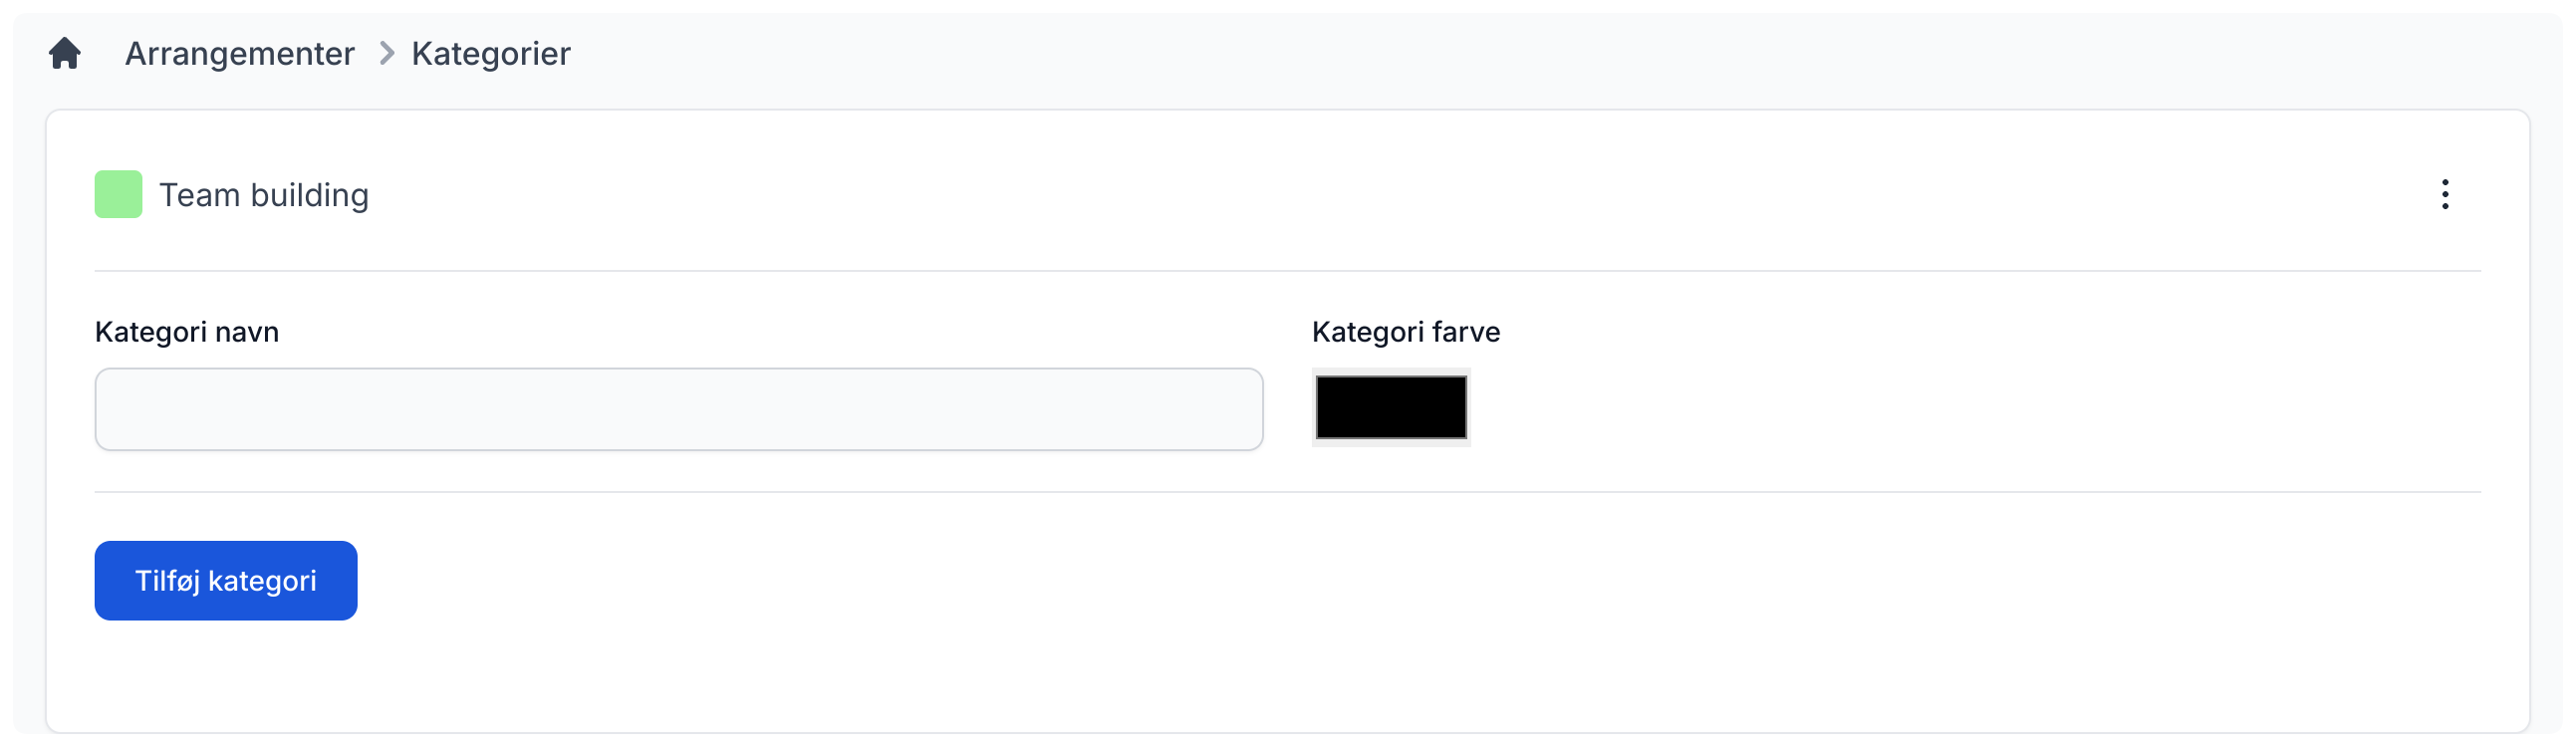Click the Kategori navn label
This screenshot has height=747, width=2576.
tap(186, 332)
